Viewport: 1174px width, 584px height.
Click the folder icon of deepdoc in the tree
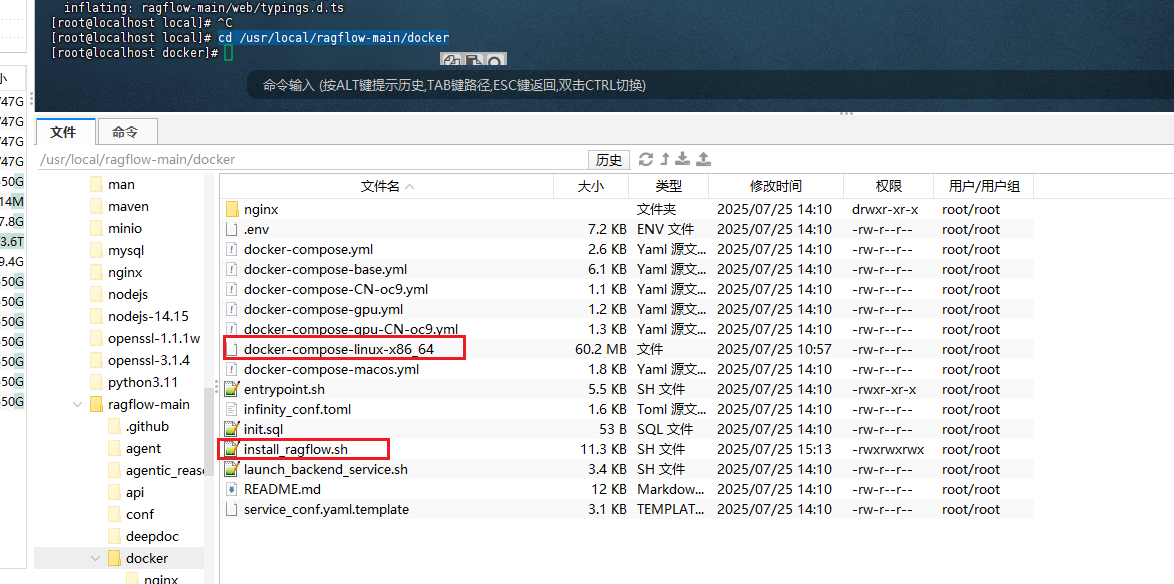tap(114, 536)
